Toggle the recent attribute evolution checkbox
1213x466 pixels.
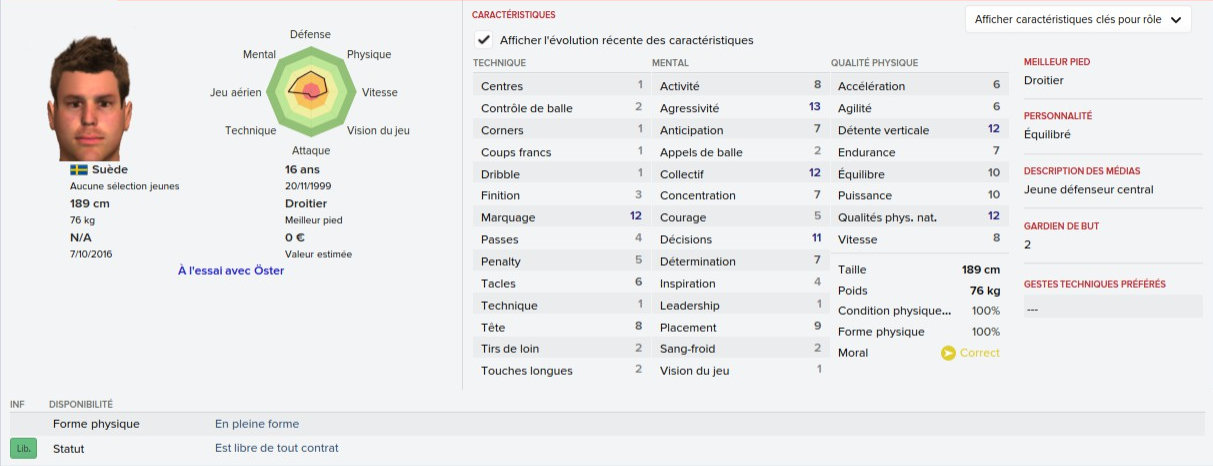[484, 40]
